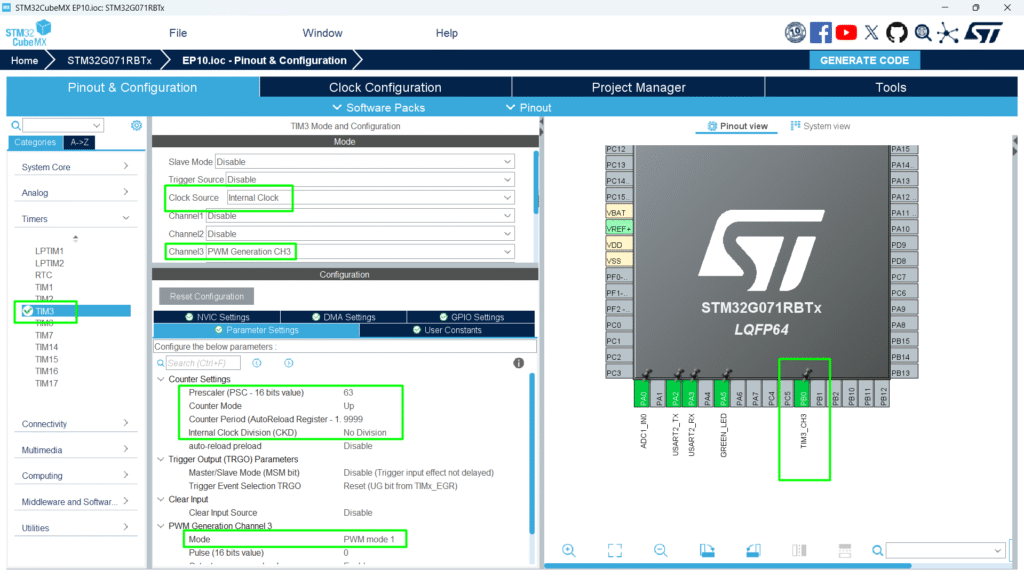Zoom out of the pinout view

660,550
